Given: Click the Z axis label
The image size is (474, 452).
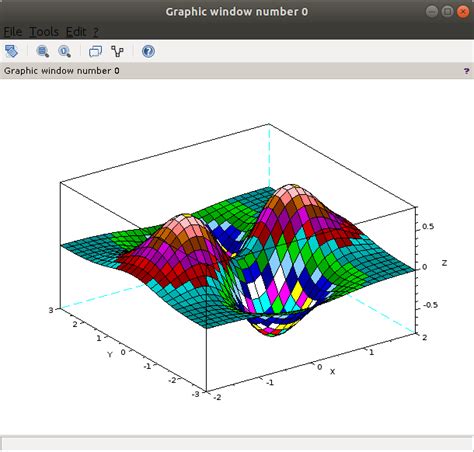Looking at the screenshot, I should pyautogui.click(x=444, y=263).
